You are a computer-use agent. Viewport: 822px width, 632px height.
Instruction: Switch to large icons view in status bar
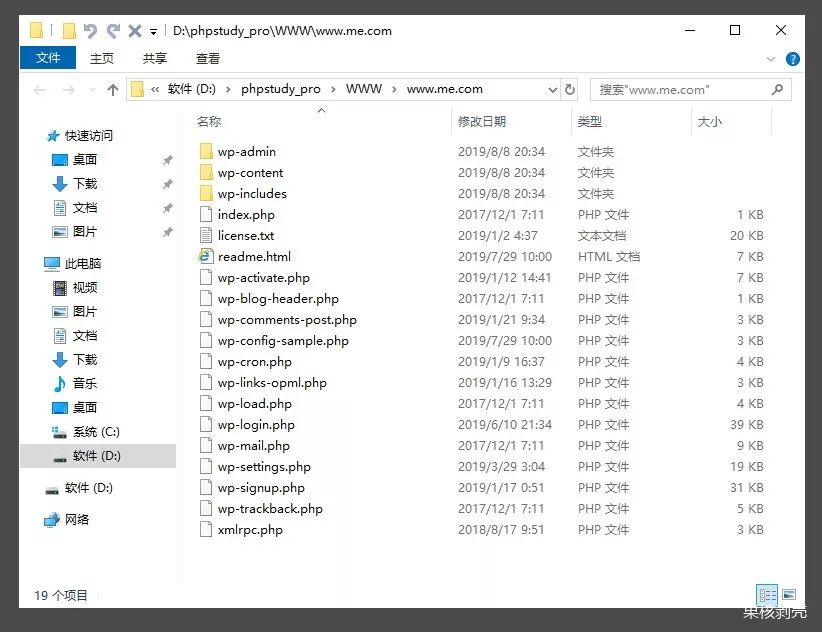(x=788, y=594)
